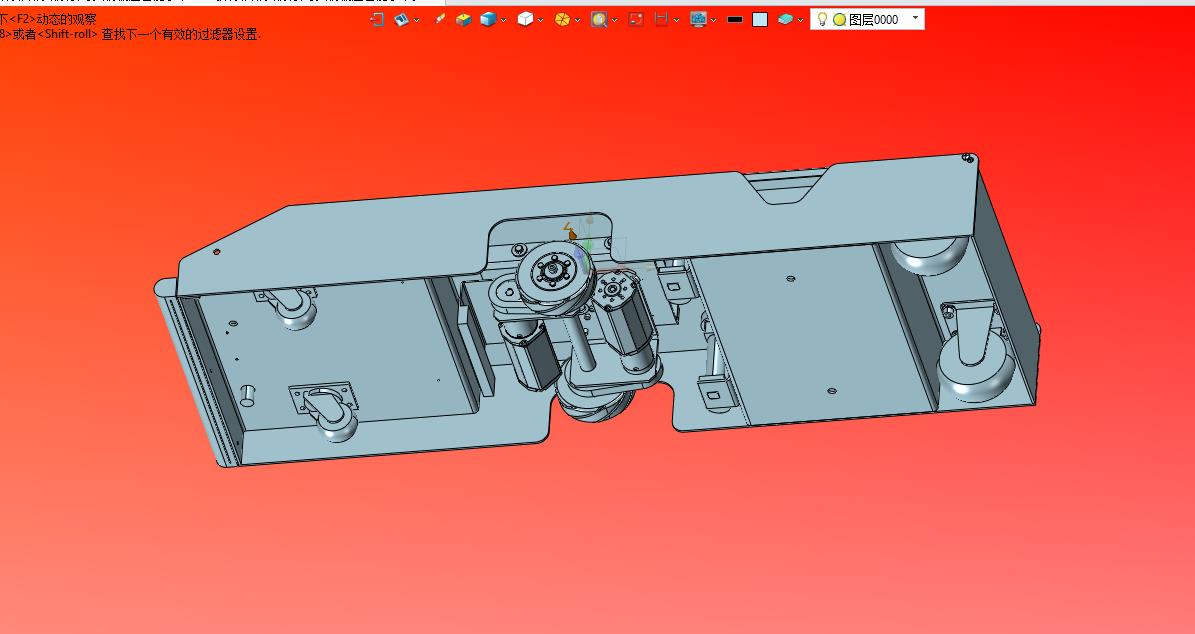Toggle the light bulb layer visibility
The width and height of the screenshot is (1195, 634).
822,19
